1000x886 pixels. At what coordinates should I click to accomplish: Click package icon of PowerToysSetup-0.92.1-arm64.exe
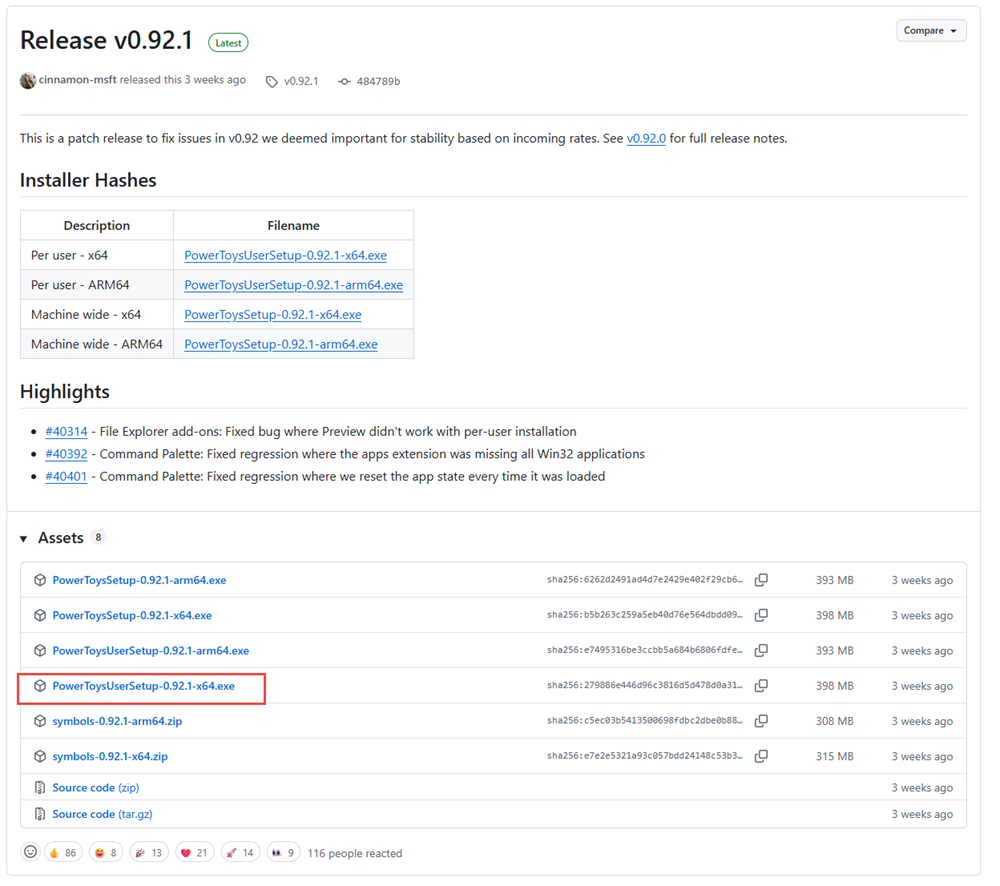[x=40, y=580]
